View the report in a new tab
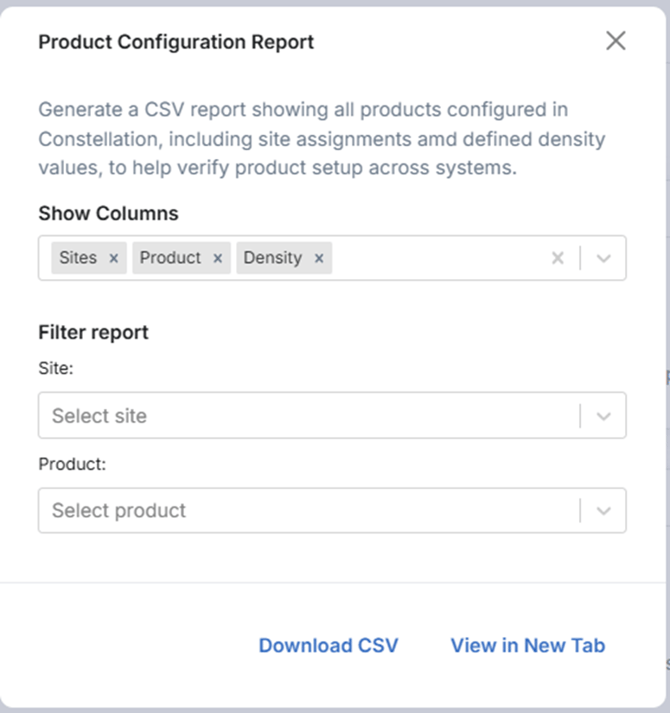Screen dimensions: 670x713 (528, 646)
